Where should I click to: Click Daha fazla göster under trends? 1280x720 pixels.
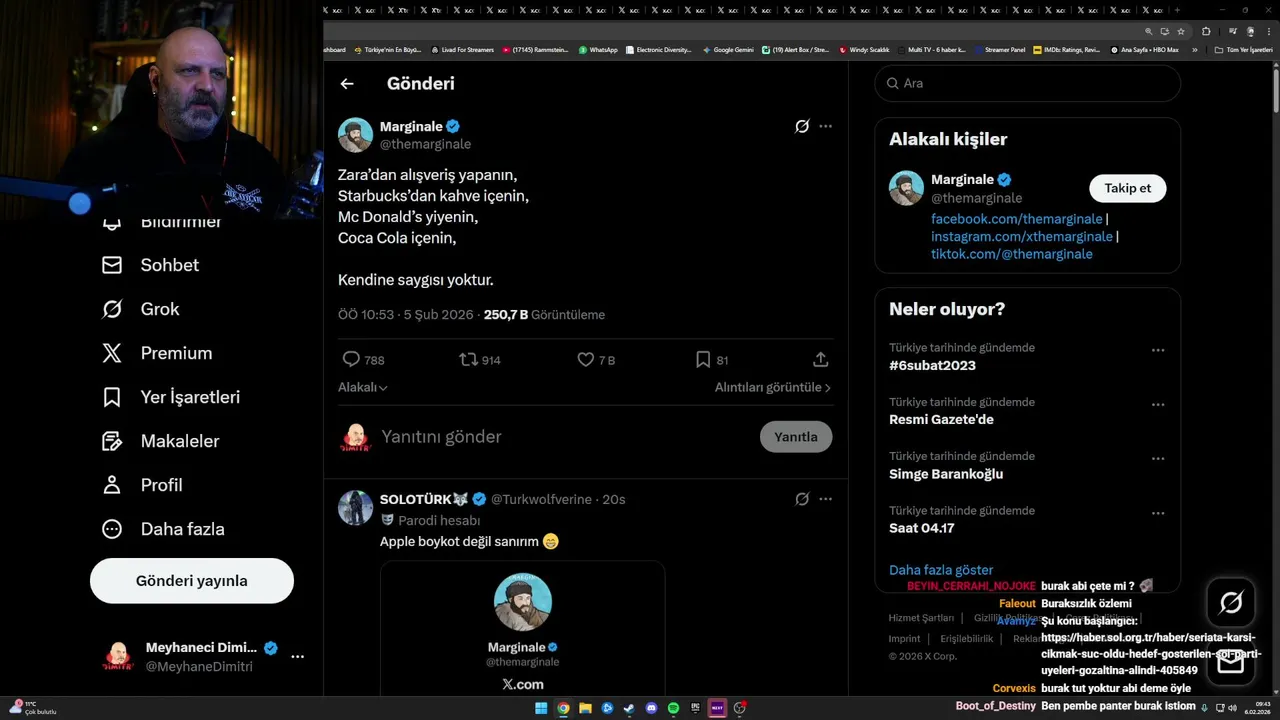(x=941, y=570)
